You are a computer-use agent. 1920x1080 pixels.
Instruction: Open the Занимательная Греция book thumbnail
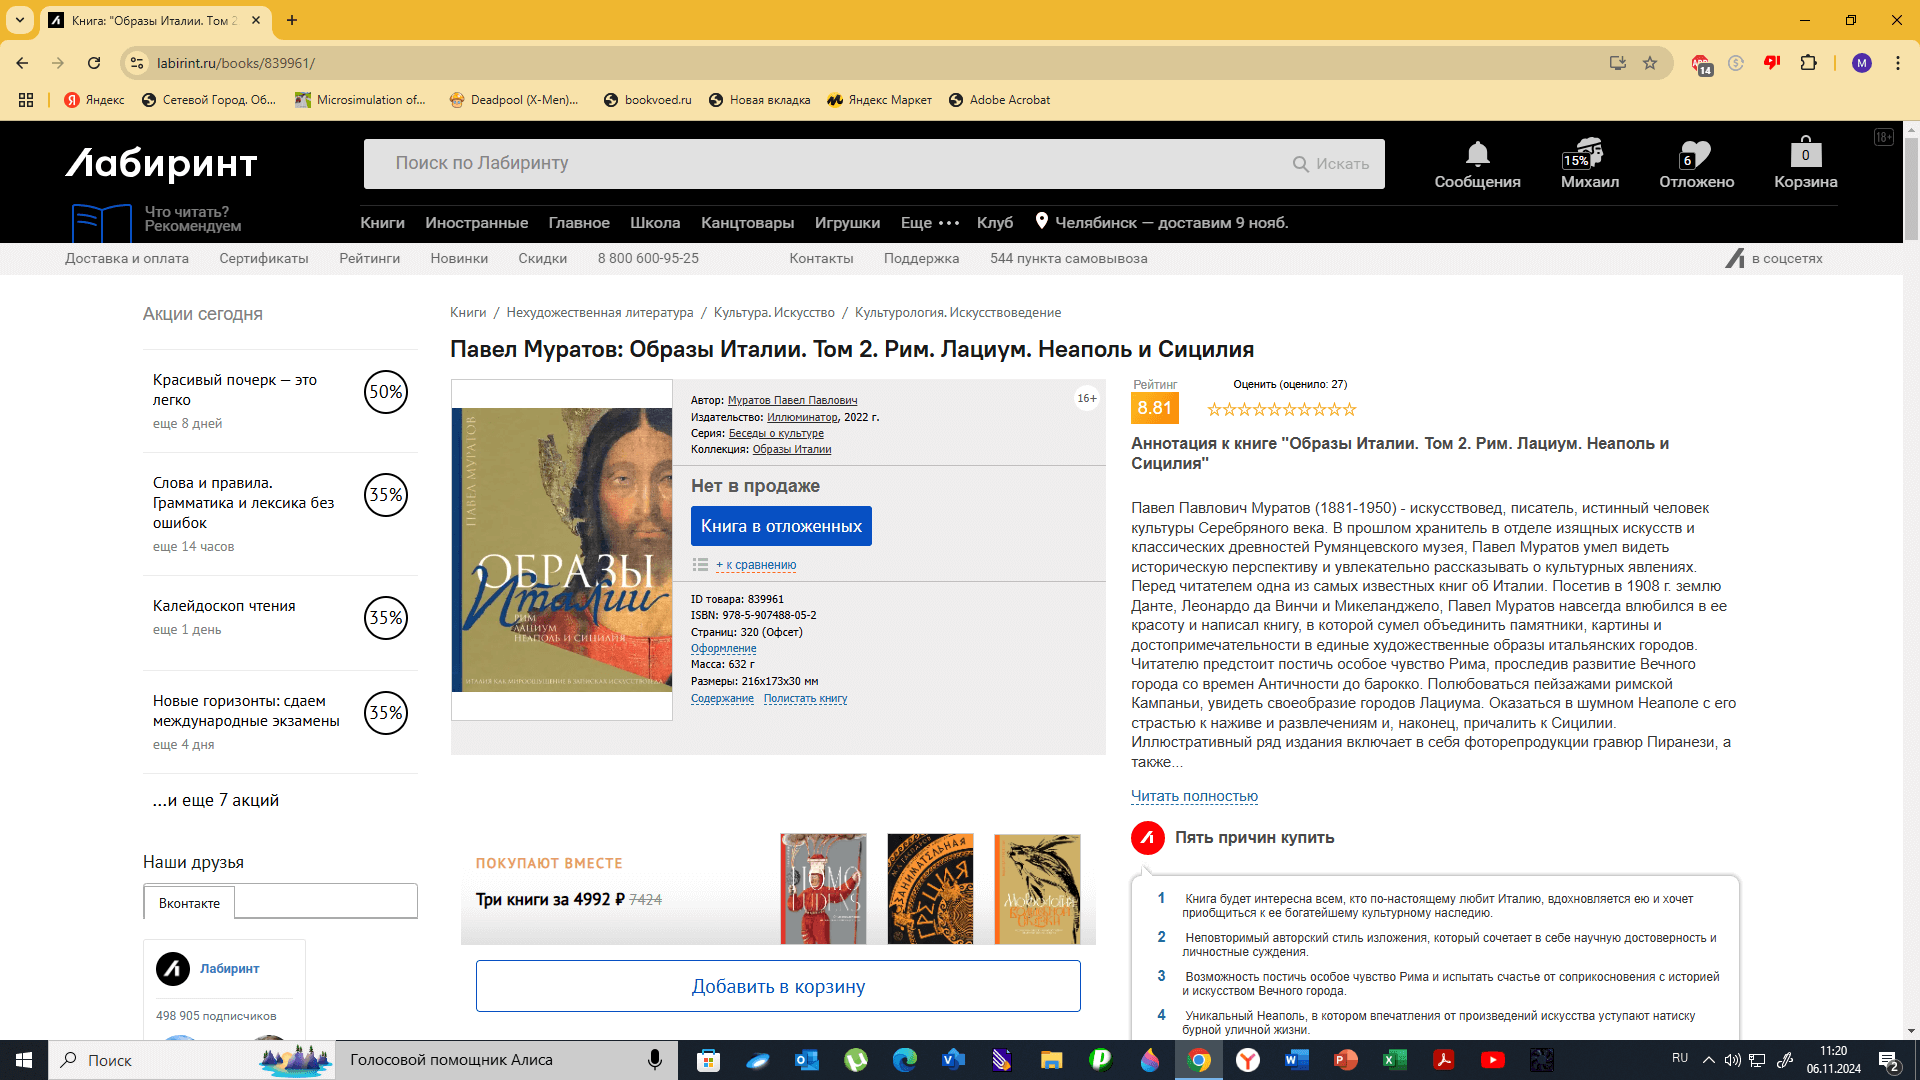930,889
